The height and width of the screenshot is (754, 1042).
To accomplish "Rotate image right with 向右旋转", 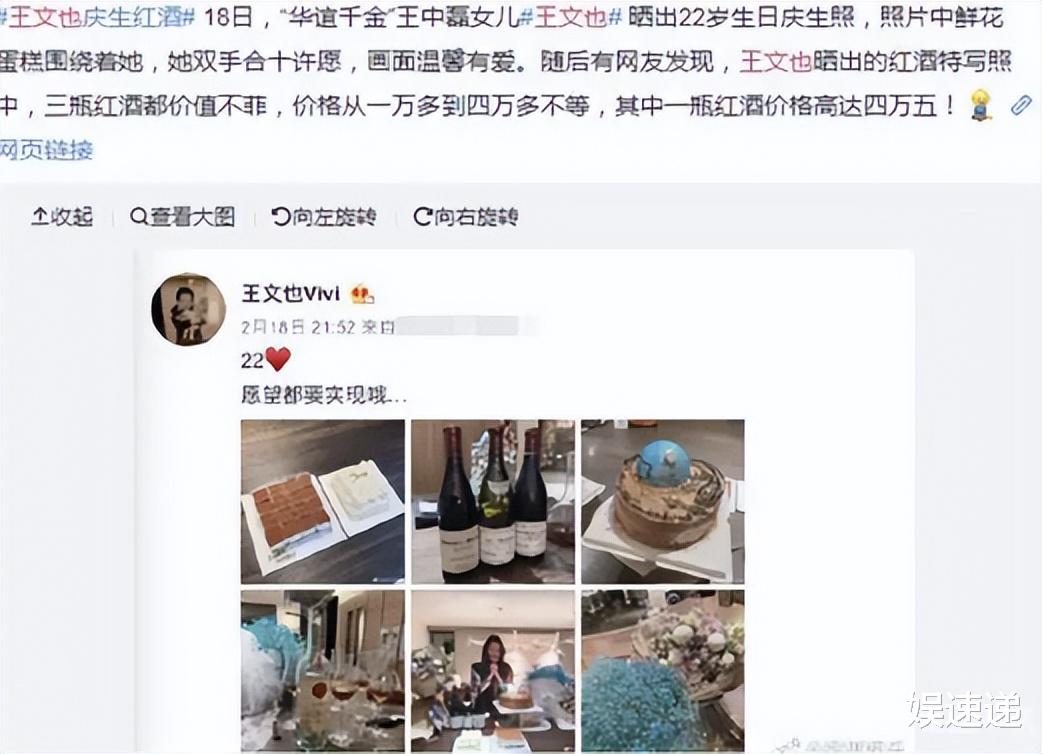I will (x=465, y=217).
